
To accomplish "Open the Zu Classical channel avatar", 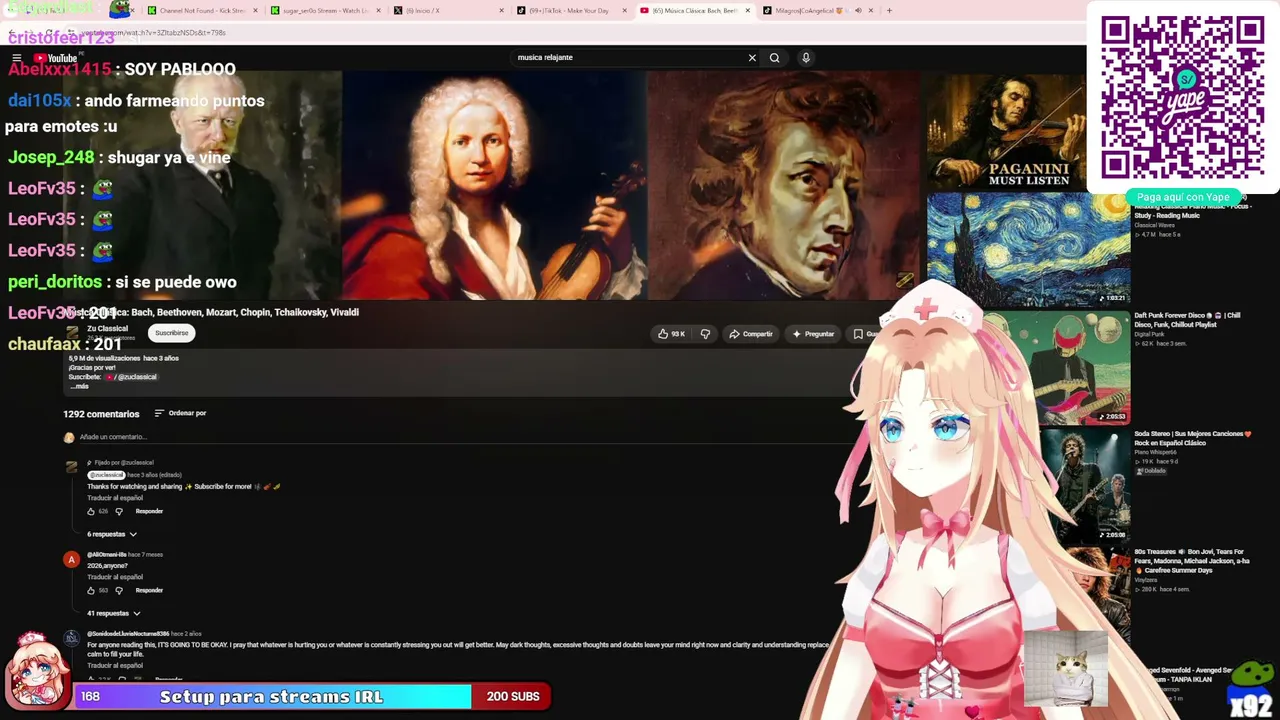I will click(72, 333).
